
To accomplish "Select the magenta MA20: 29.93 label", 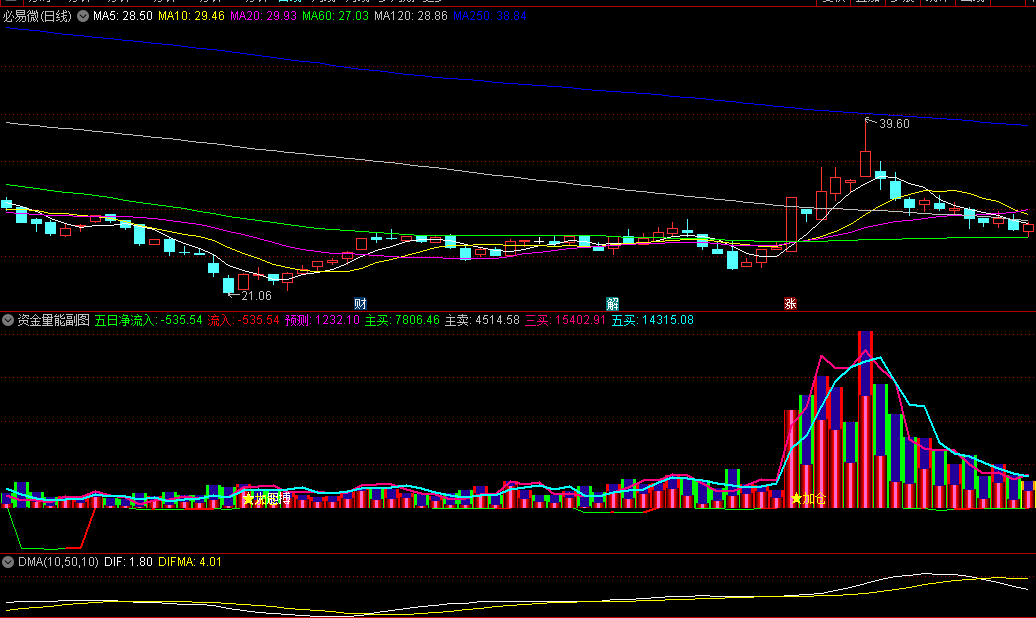I will pyautogui.click(x=263, y=16).
